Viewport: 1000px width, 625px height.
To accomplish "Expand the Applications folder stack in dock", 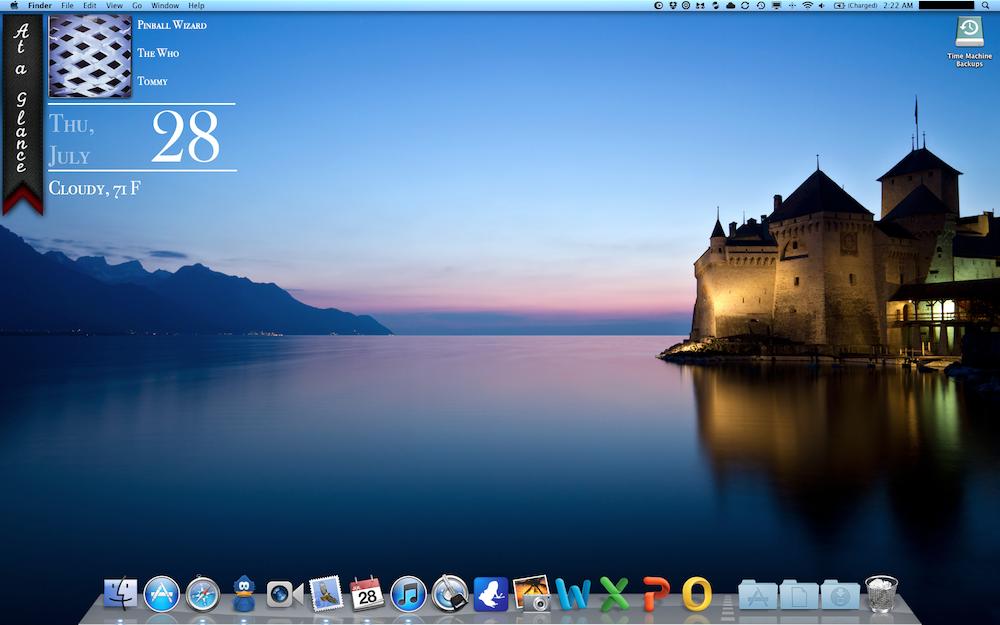I will [x=758, y=595].
